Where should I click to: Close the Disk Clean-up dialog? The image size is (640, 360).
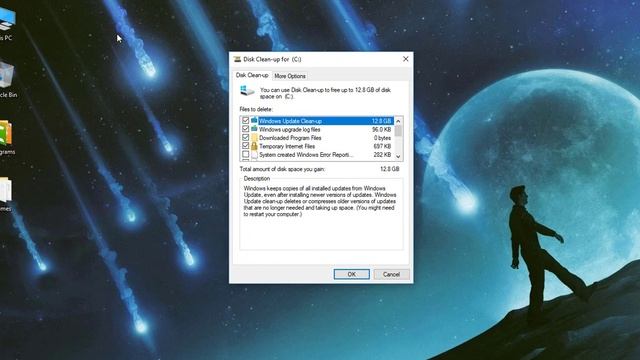coord(405,59)
